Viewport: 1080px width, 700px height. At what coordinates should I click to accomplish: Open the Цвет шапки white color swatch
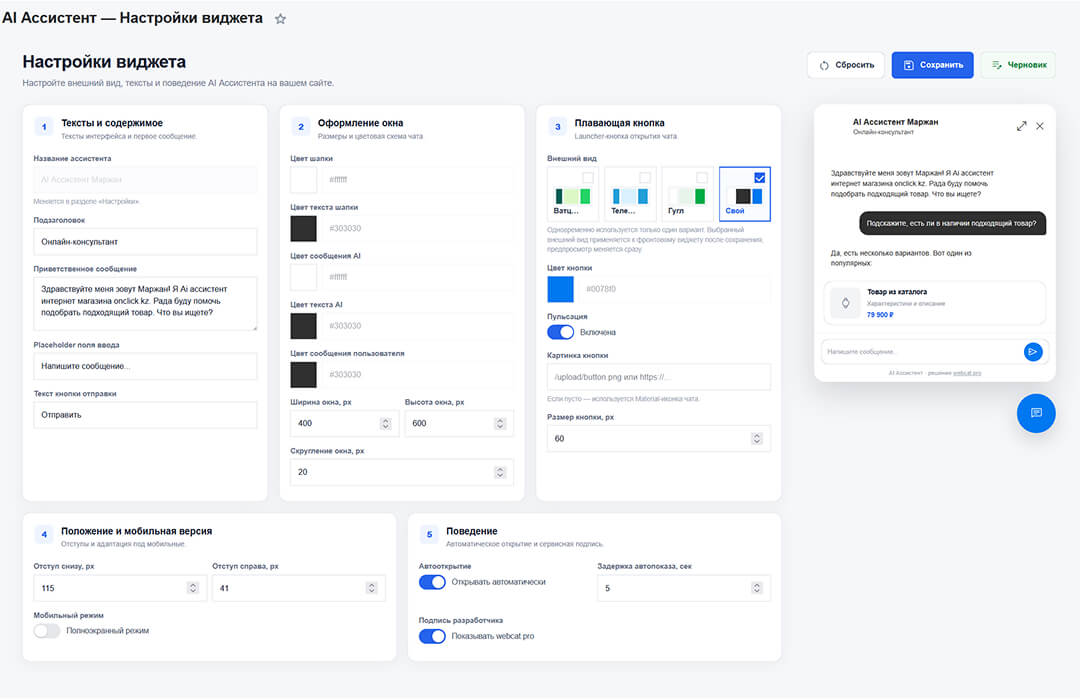pos(303,180)
